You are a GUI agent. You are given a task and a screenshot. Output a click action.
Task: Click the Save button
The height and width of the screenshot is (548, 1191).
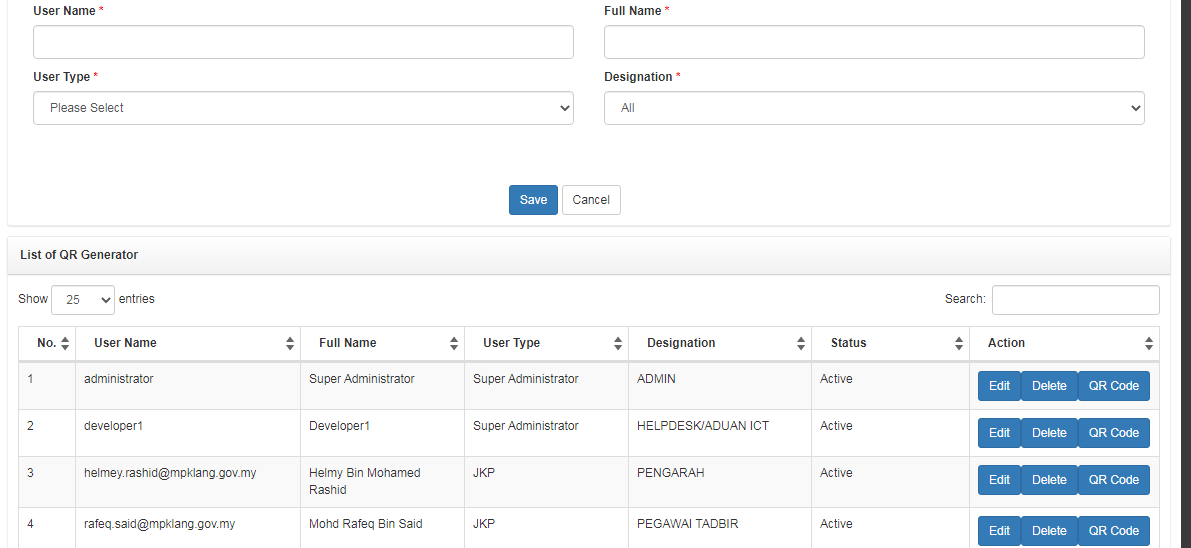point(533,200)
